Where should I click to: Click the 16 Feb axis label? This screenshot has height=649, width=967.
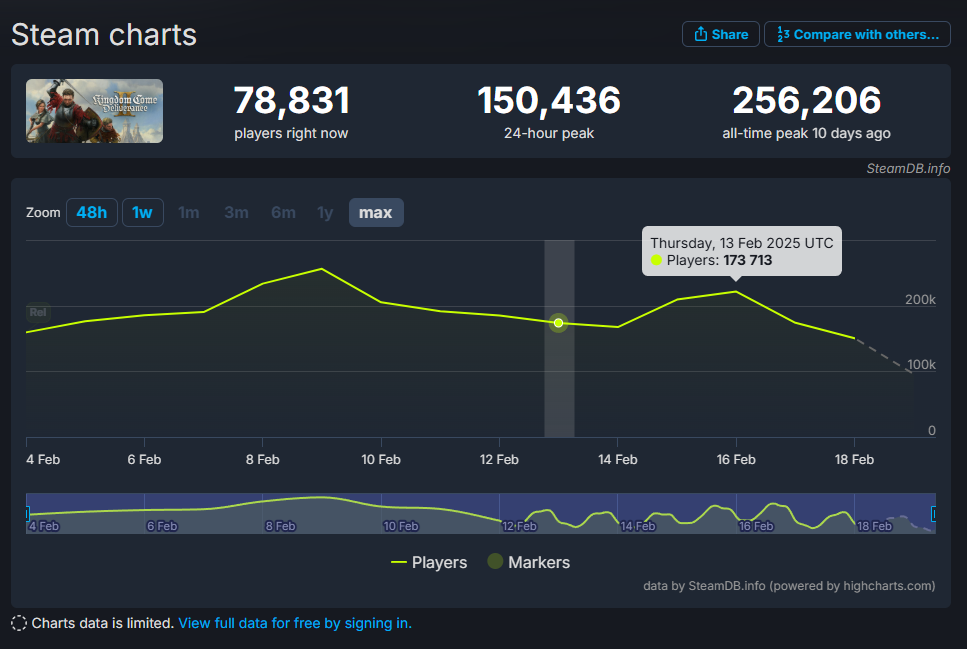(x=736, y=460)
